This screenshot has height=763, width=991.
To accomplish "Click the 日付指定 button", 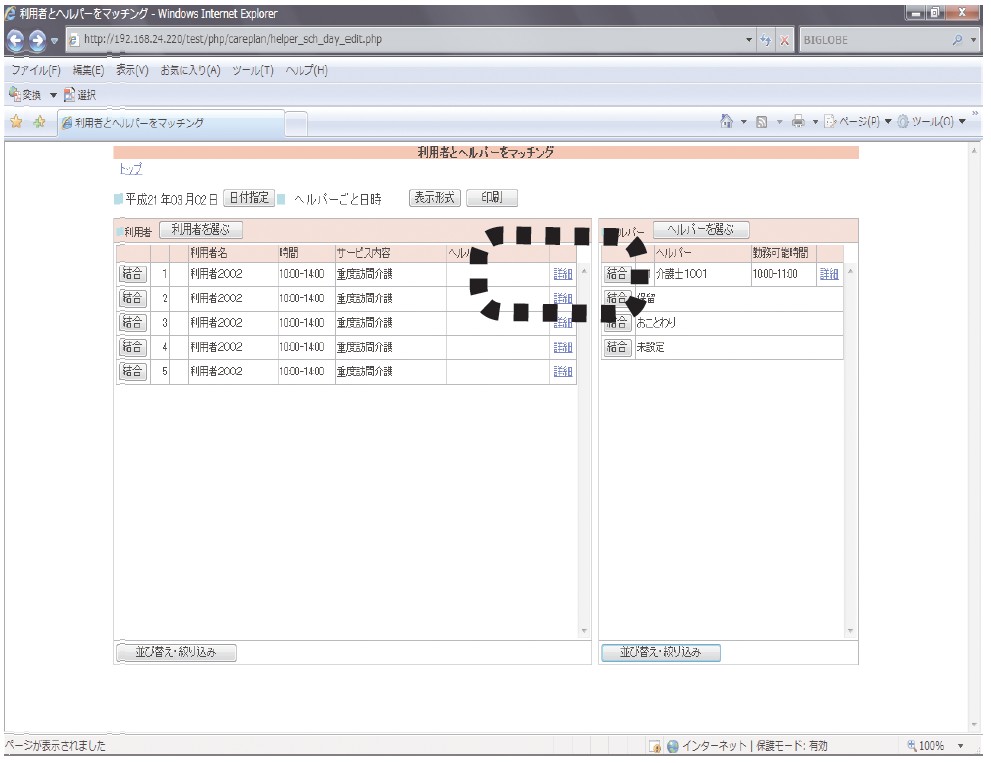I will click(247, 198).
